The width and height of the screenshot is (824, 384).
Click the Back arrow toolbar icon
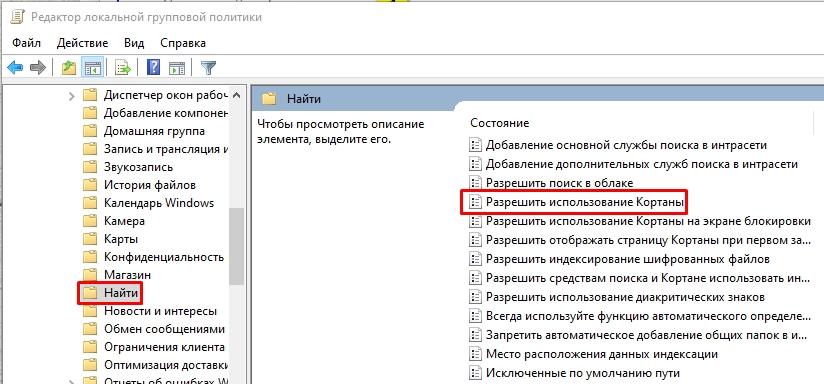[15, 67]
